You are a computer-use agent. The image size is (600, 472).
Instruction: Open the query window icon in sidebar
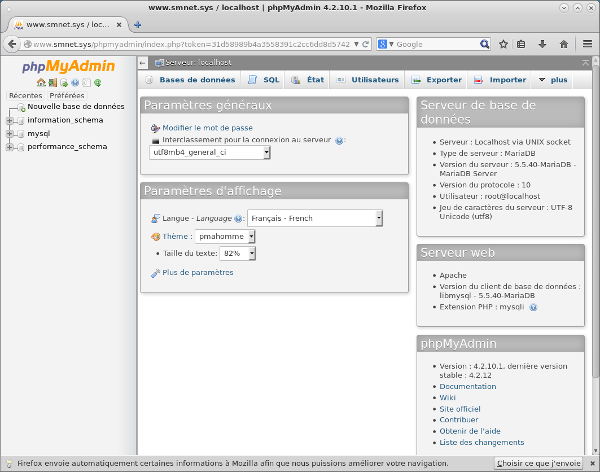click(x=64, y=82)
